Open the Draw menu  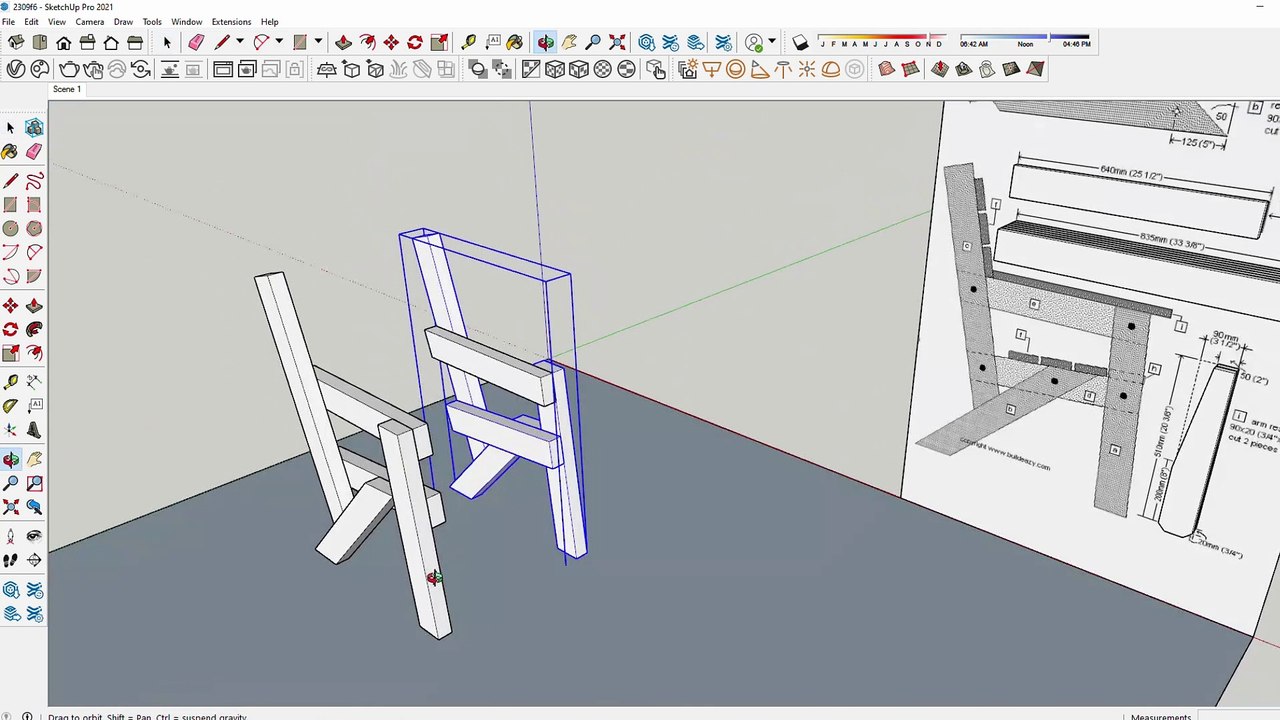tap(123, 21)
